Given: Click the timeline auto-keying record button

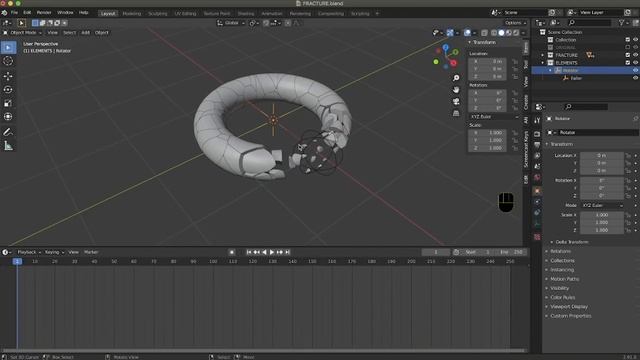Looking at the screenshot, I should (232, 252).
